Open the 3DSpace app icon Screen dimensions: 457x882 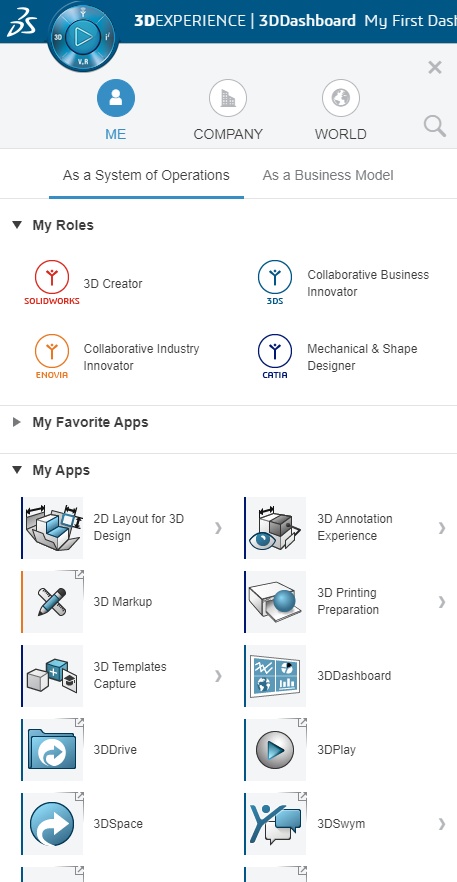click(x=52, y=824)
